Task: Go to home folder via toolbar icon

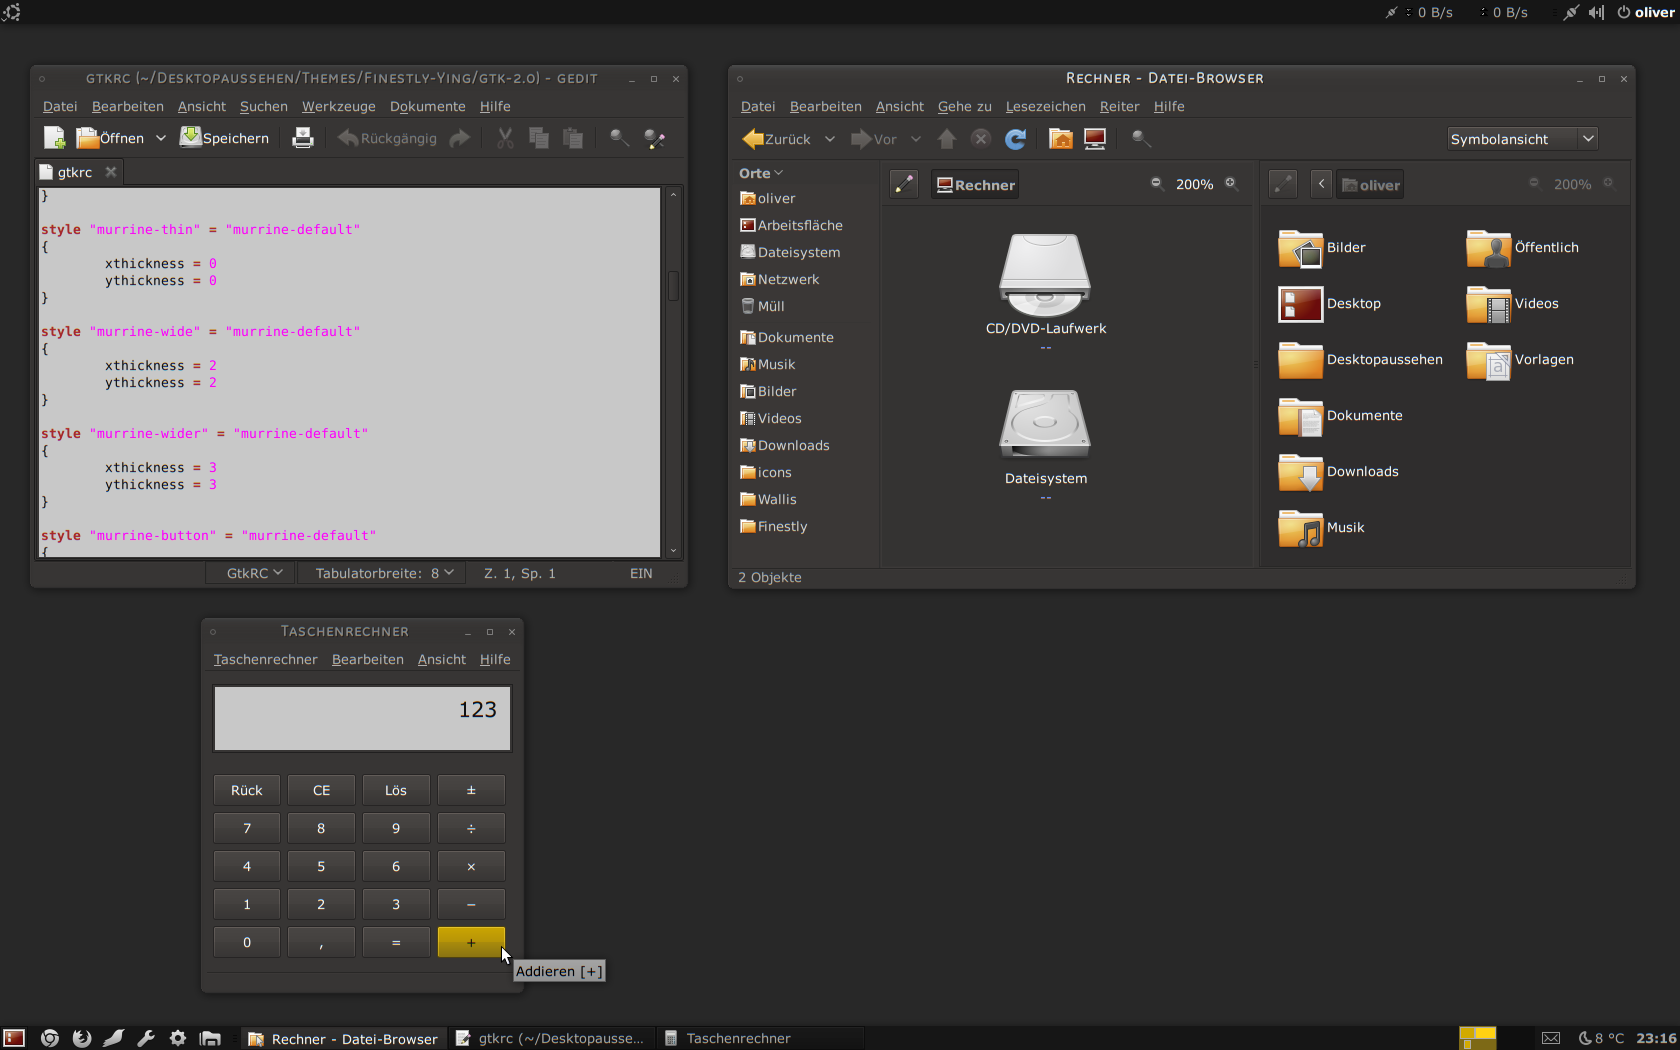Action: pos(1060,139)
